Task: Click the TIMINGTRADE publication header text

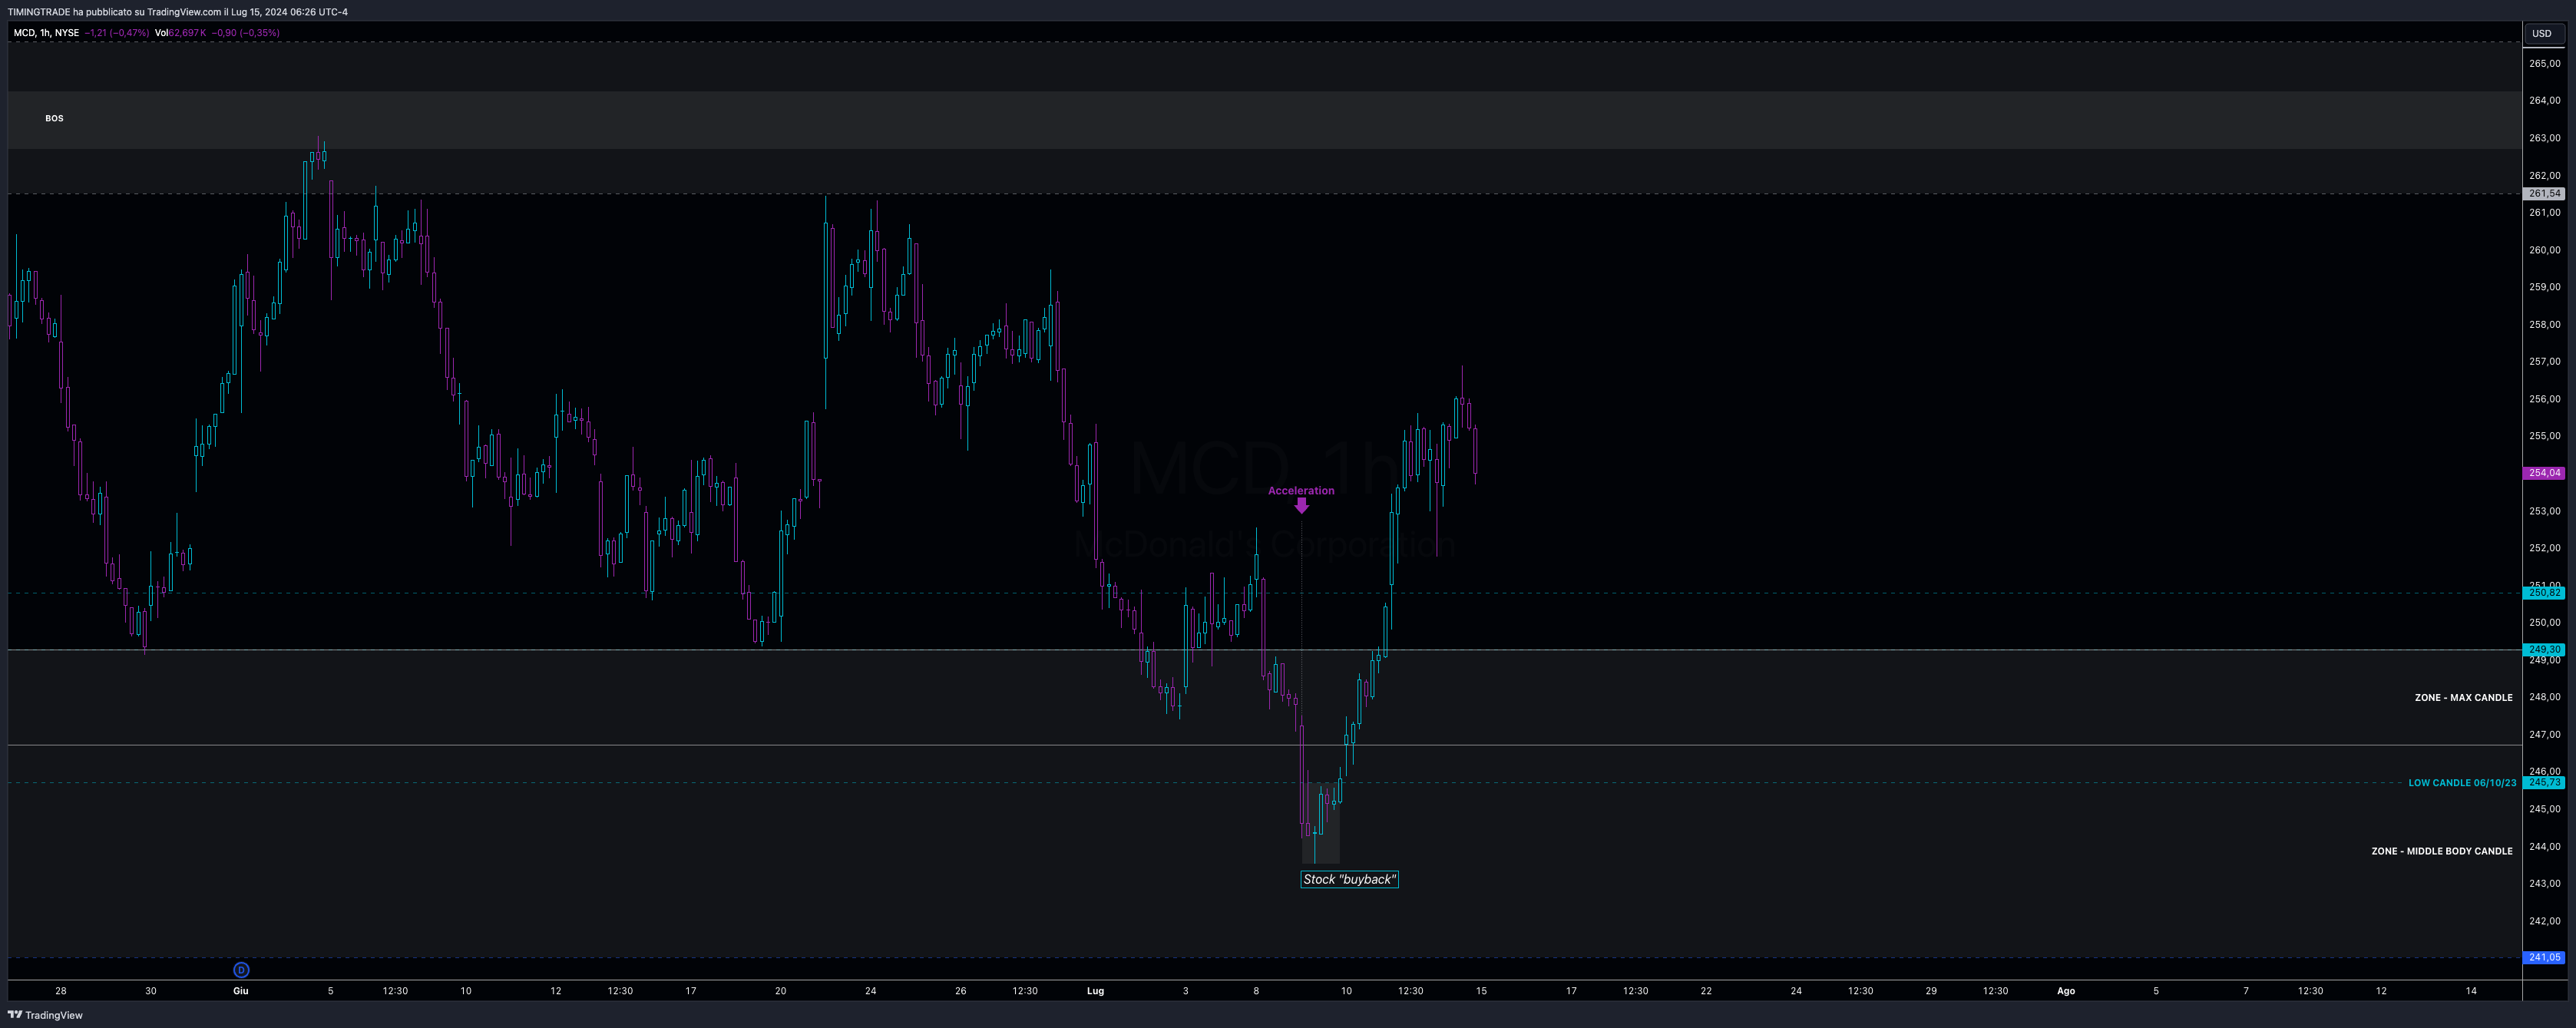Action: [x=177, y=12]
